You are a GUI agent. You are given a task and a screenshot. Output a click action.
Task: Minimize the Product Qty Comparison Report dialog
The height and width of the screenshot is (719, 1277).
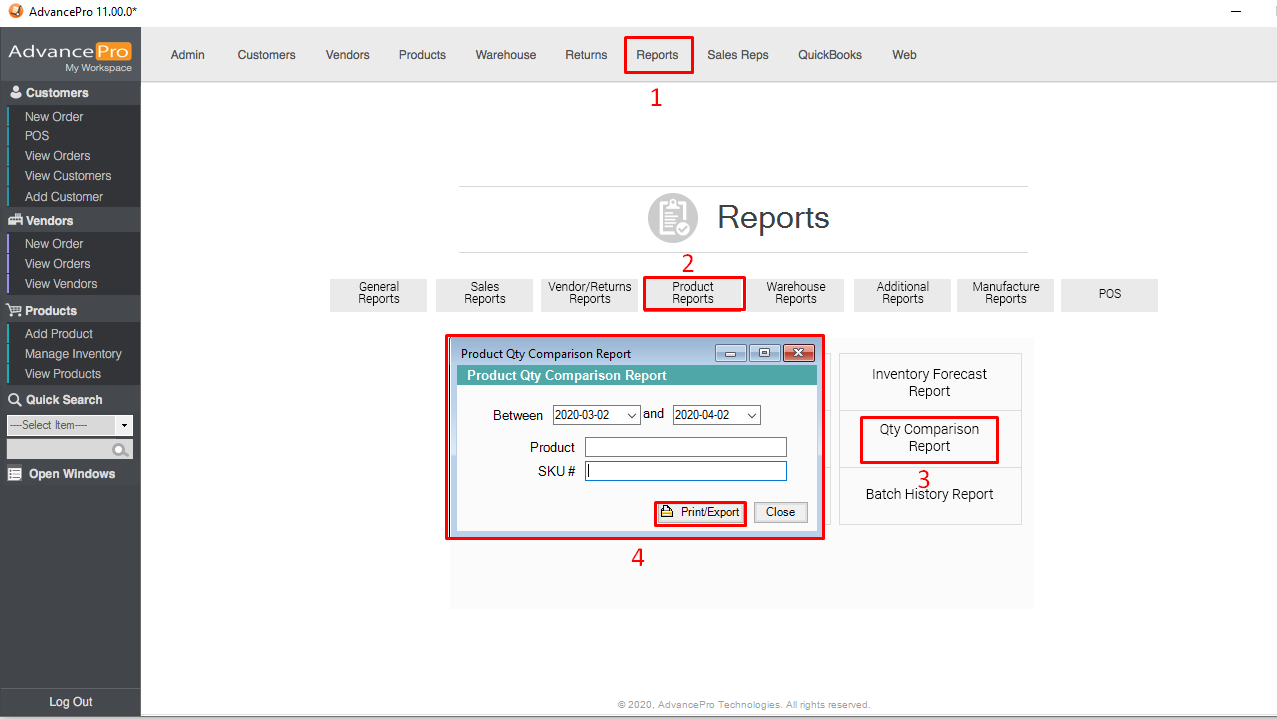pyautogui.click(x=731, y=353)
